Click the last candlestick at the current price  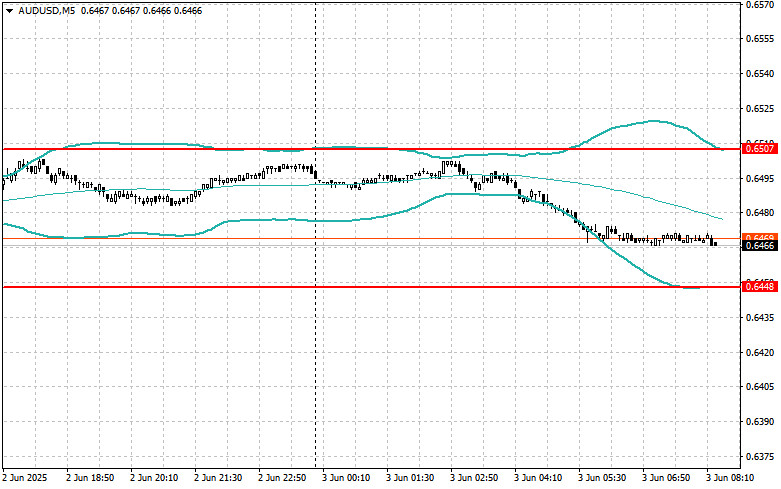716,244
